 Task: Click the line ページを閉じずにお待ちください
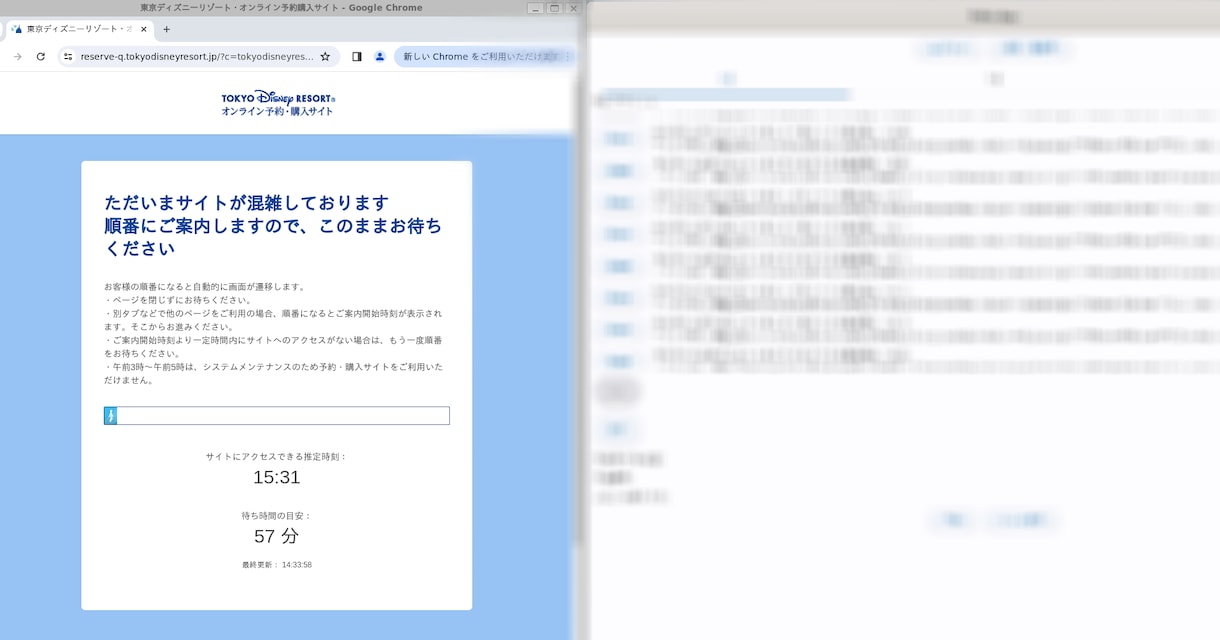(179, 300)
